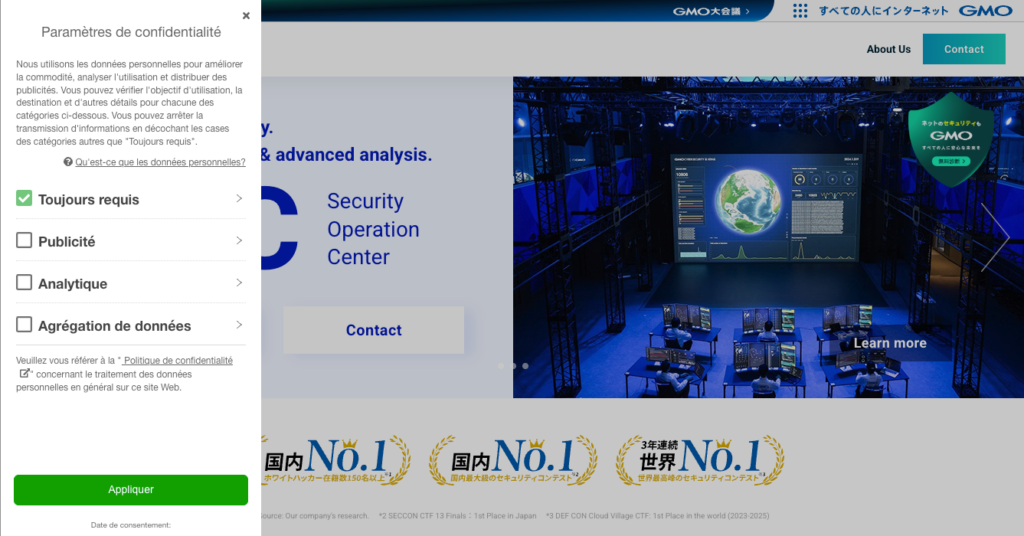
Task: Enable the Analytique checkbox
Action: [x=24, y=282]
